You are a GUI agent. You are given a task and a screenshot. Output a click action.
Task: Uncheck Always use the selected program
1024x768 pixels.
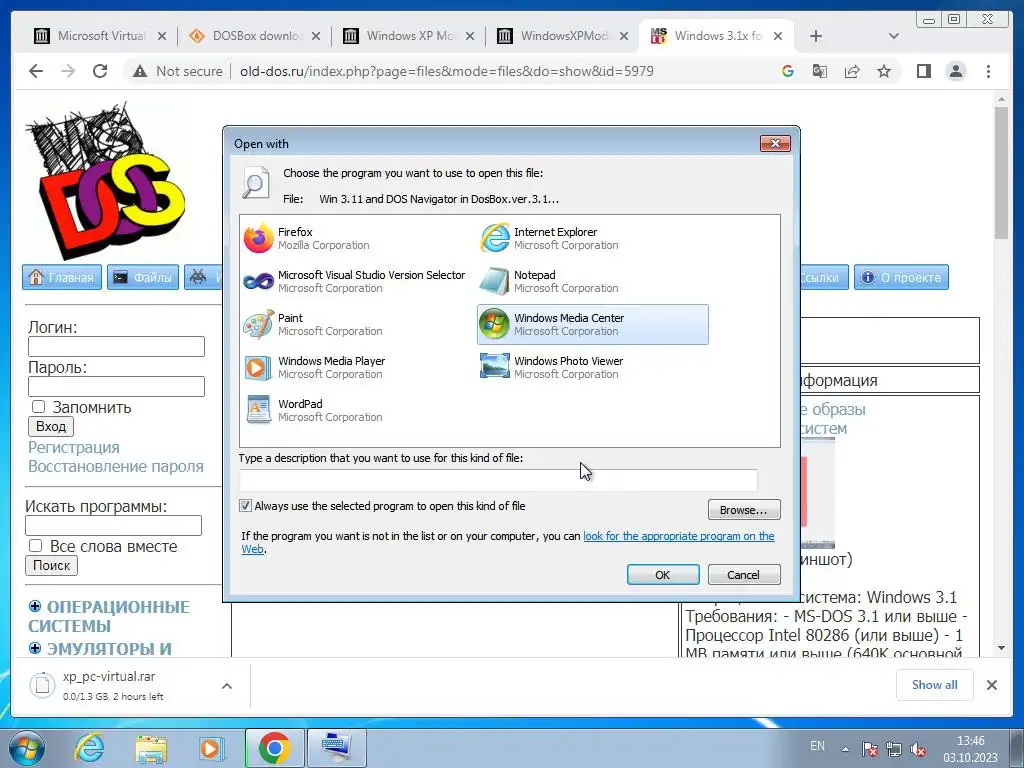[246, 505]
